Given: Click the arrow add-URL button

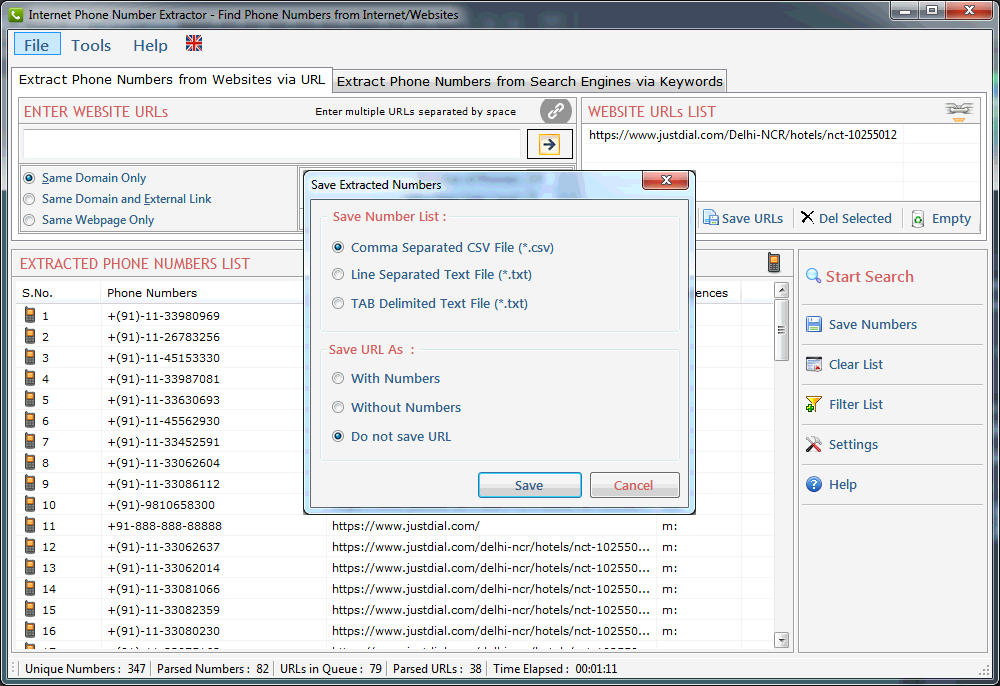Looking at the screenshot, I should click(x=549, y=144).
